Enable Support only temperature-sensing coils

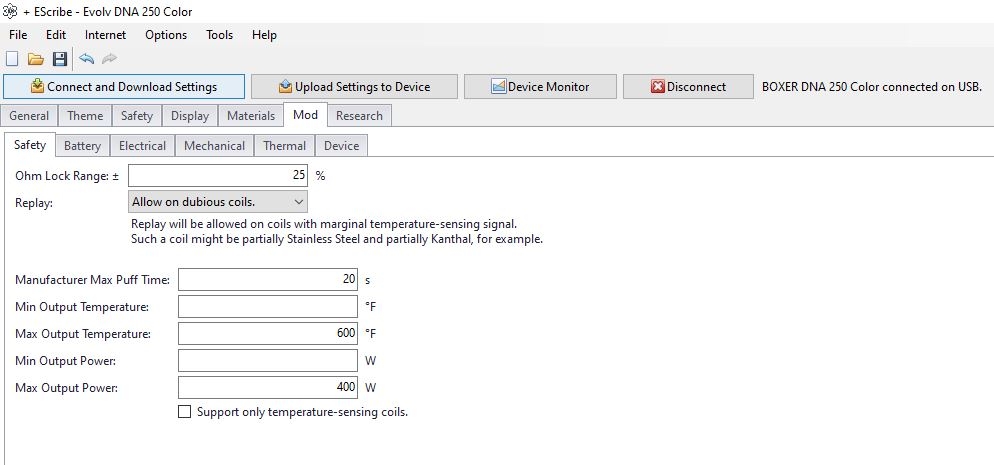184,412
